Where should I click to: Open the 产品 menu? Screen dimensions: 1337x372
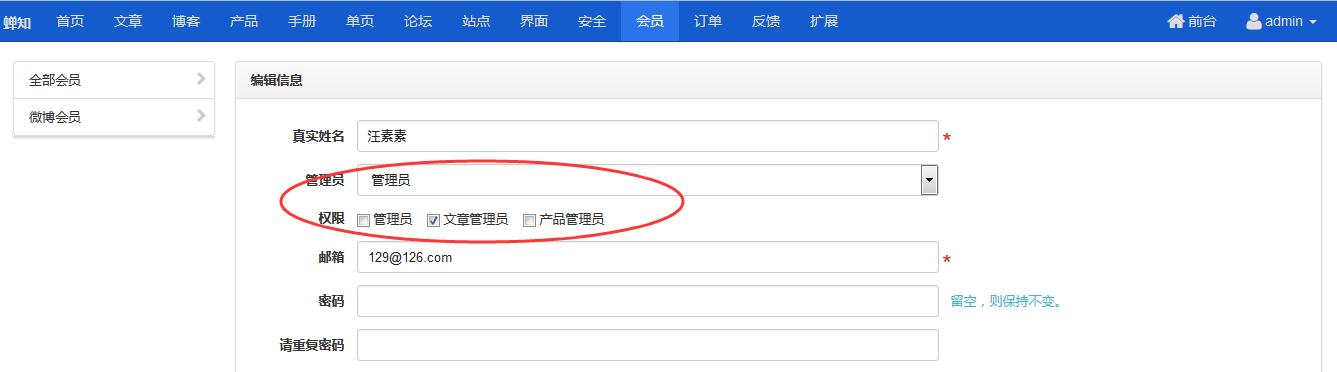[x=244, y=21]
